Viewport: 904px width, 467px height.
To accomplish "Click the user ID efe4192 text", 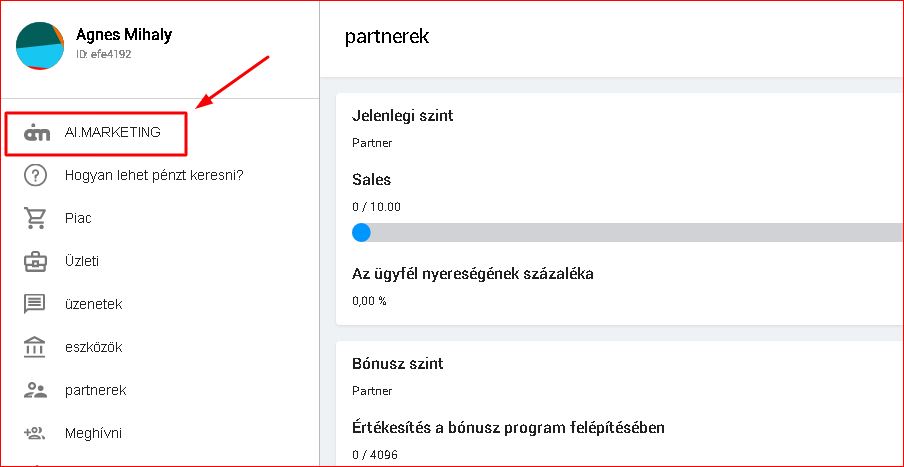I will pyautogui.click(x=104, y=55).
